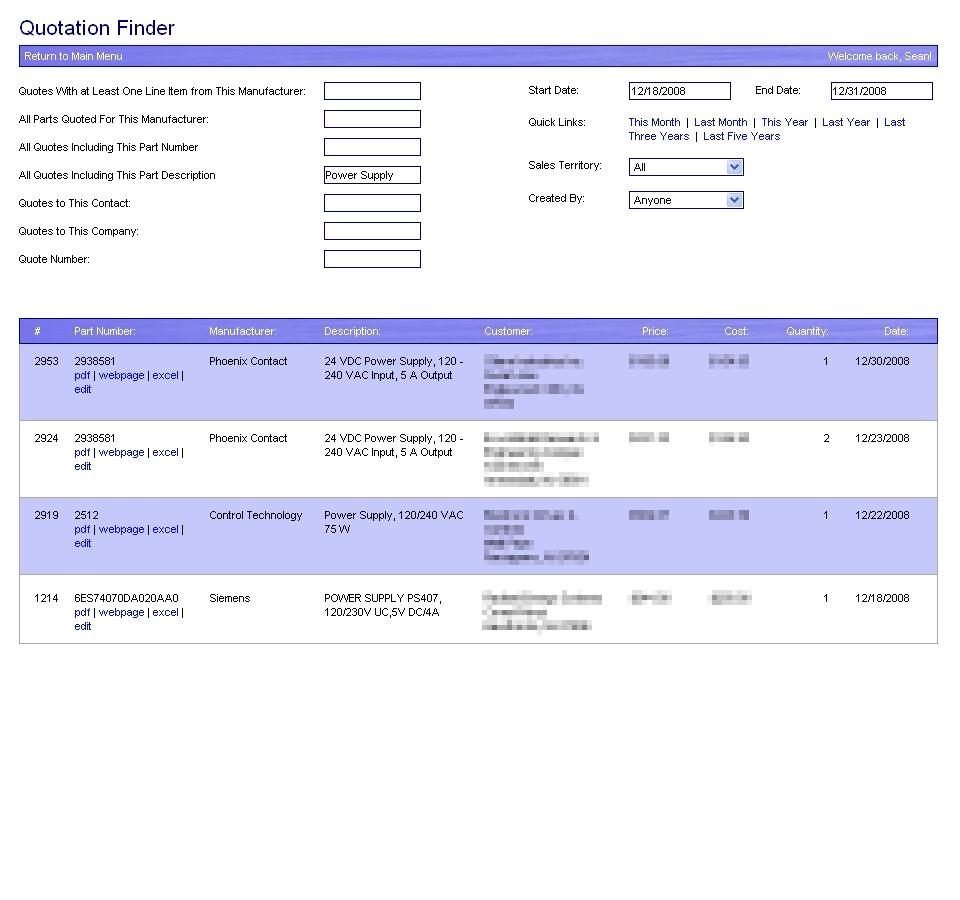Viewport: 960px width, 900px height.
Task: Open webpage for quote 2953
Action: (x=121, y=375)
